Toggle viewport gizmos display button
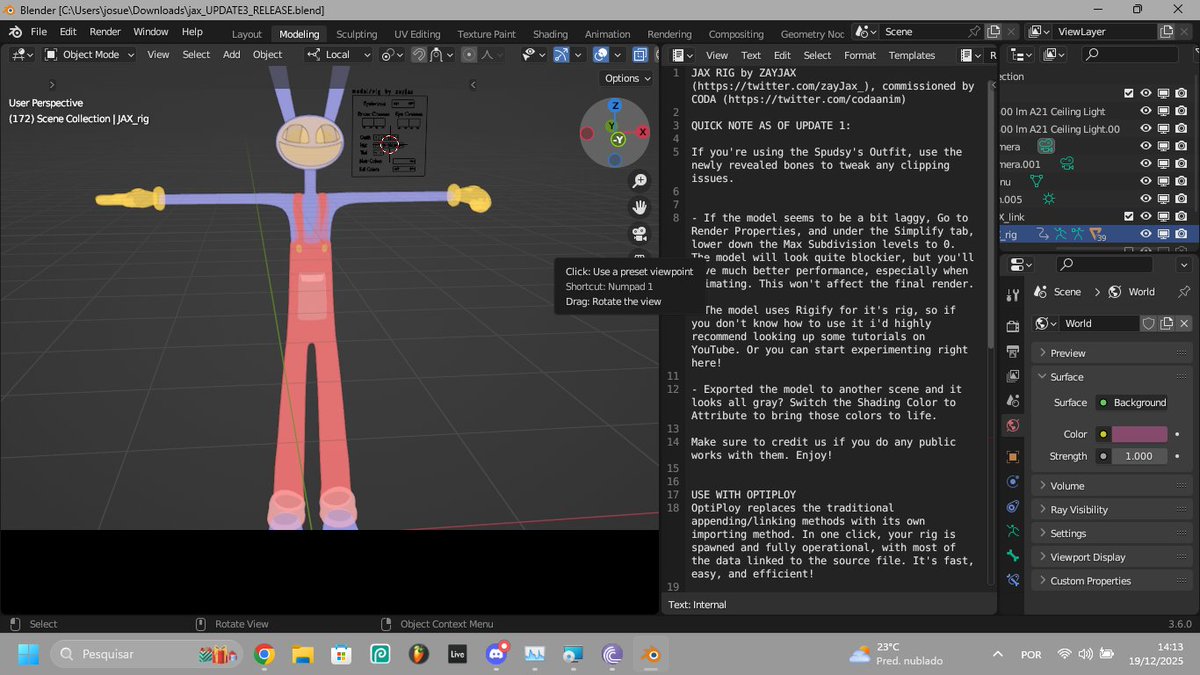This screenshot has height=675, width=1200. pos(562,55)
